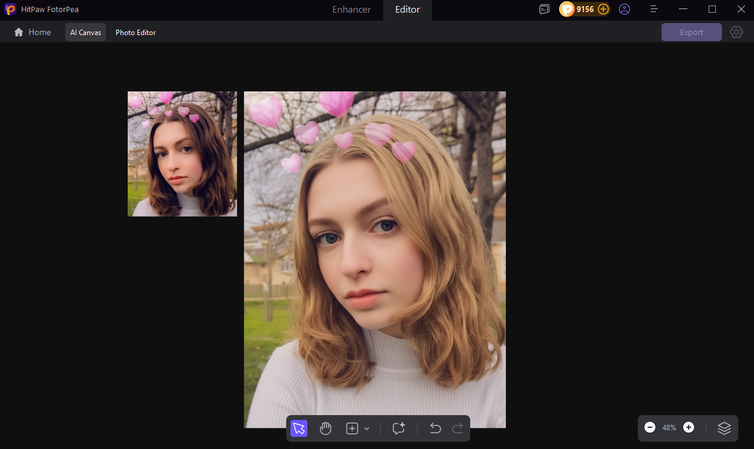Click the Export button
This screenshot has width=754, height=449.
691,32
